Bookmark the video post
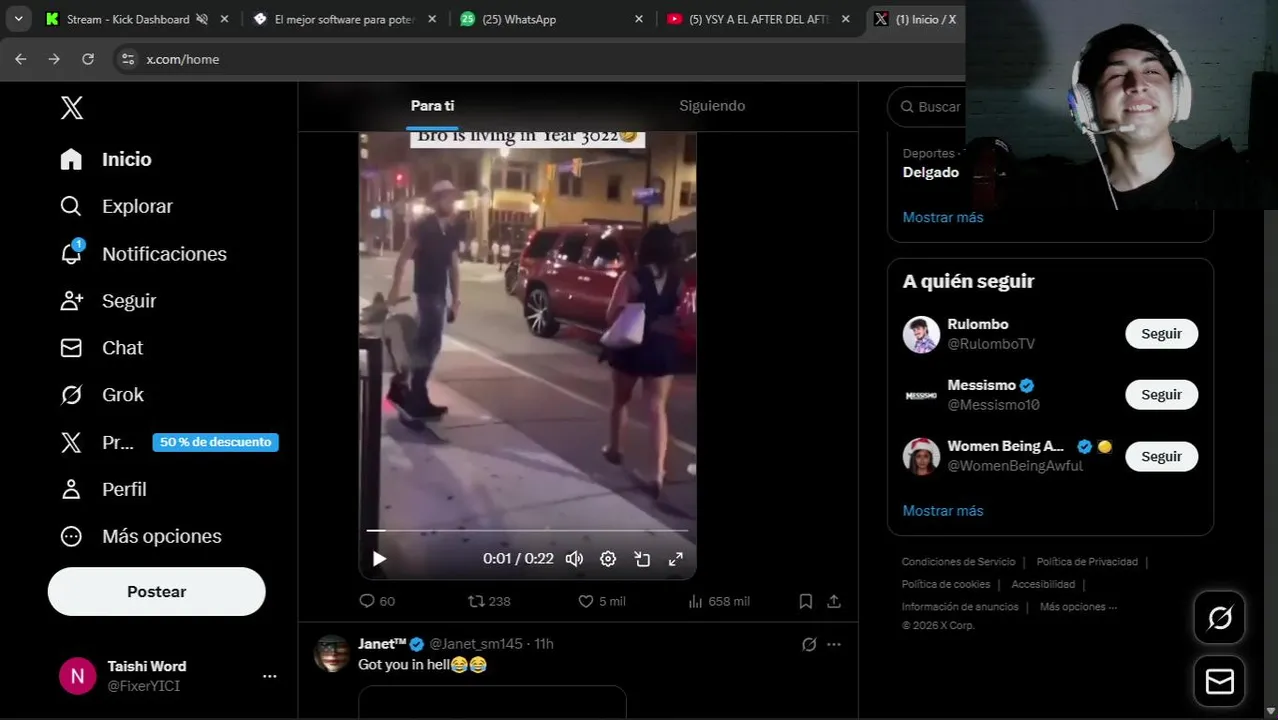The image size is (1278, 720). (805, 601)
